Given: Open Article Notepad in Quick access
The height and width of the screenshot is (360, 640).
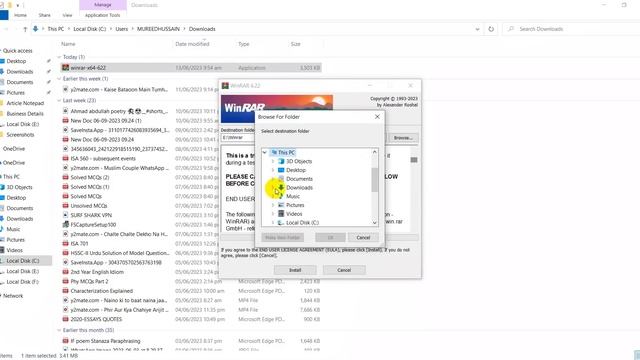Looking at the screenshot, I should click(x=25, y=103).
